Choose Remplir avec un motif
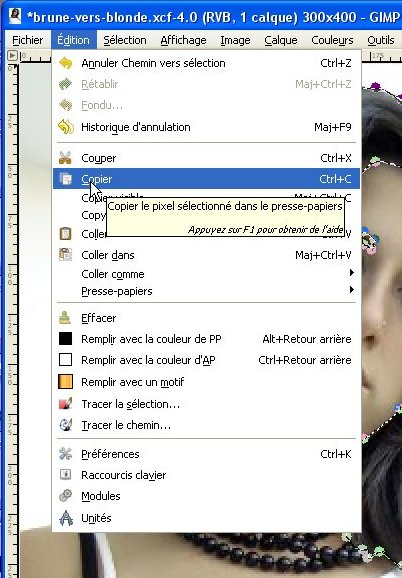The width and height of the screenshot is (402, 578). 206,382
